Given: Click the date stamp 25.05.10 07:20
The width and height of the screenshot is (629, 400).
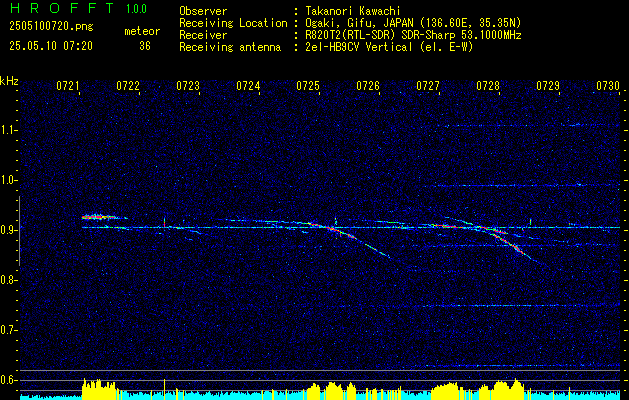Looking at the screenshot, I should [x=51, y=46].
